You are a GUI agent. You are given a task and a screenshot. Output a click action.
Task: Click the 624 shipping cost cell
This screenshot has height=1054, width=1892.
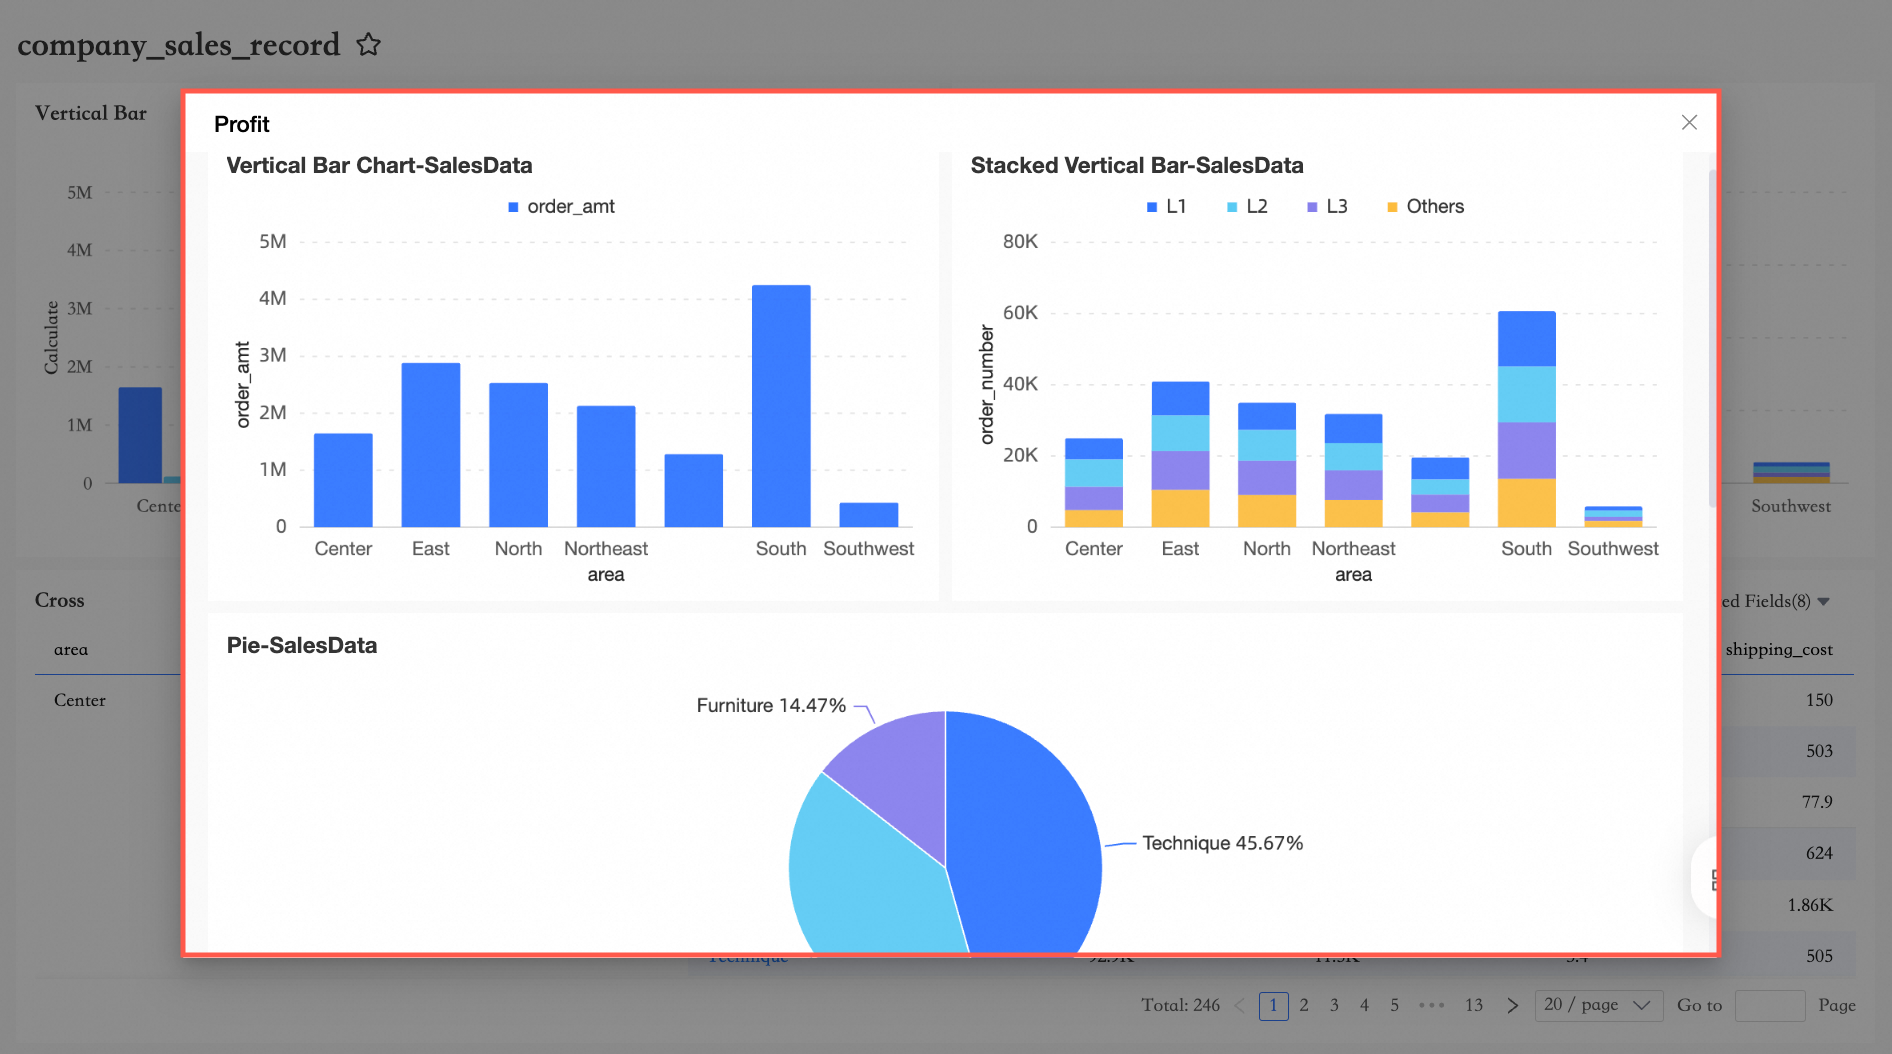[1819, 853]
